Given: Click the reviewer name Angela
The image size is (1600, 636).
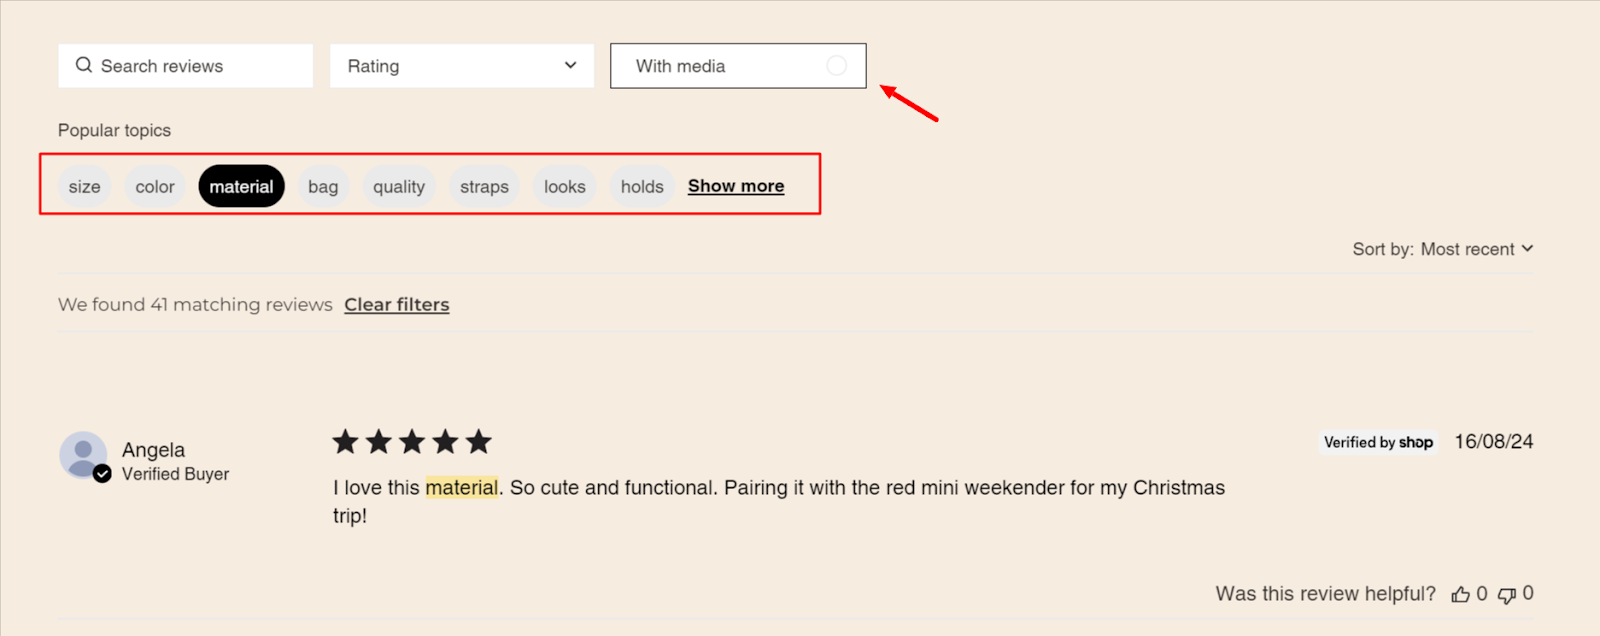Looking at the screenshot, I should 153,450.
